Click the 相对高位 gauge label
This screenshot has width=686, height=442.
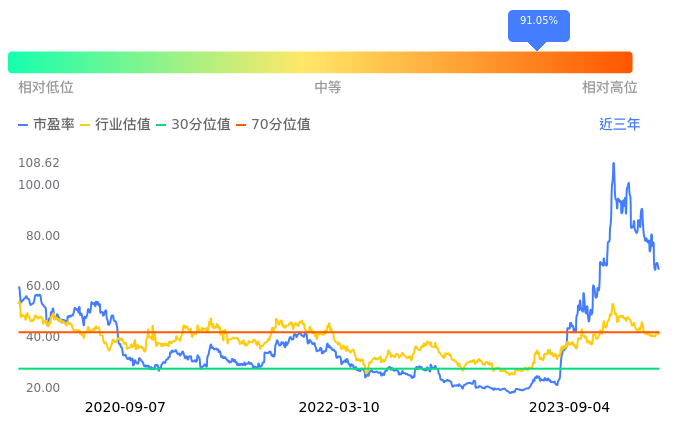click(610, 88)
